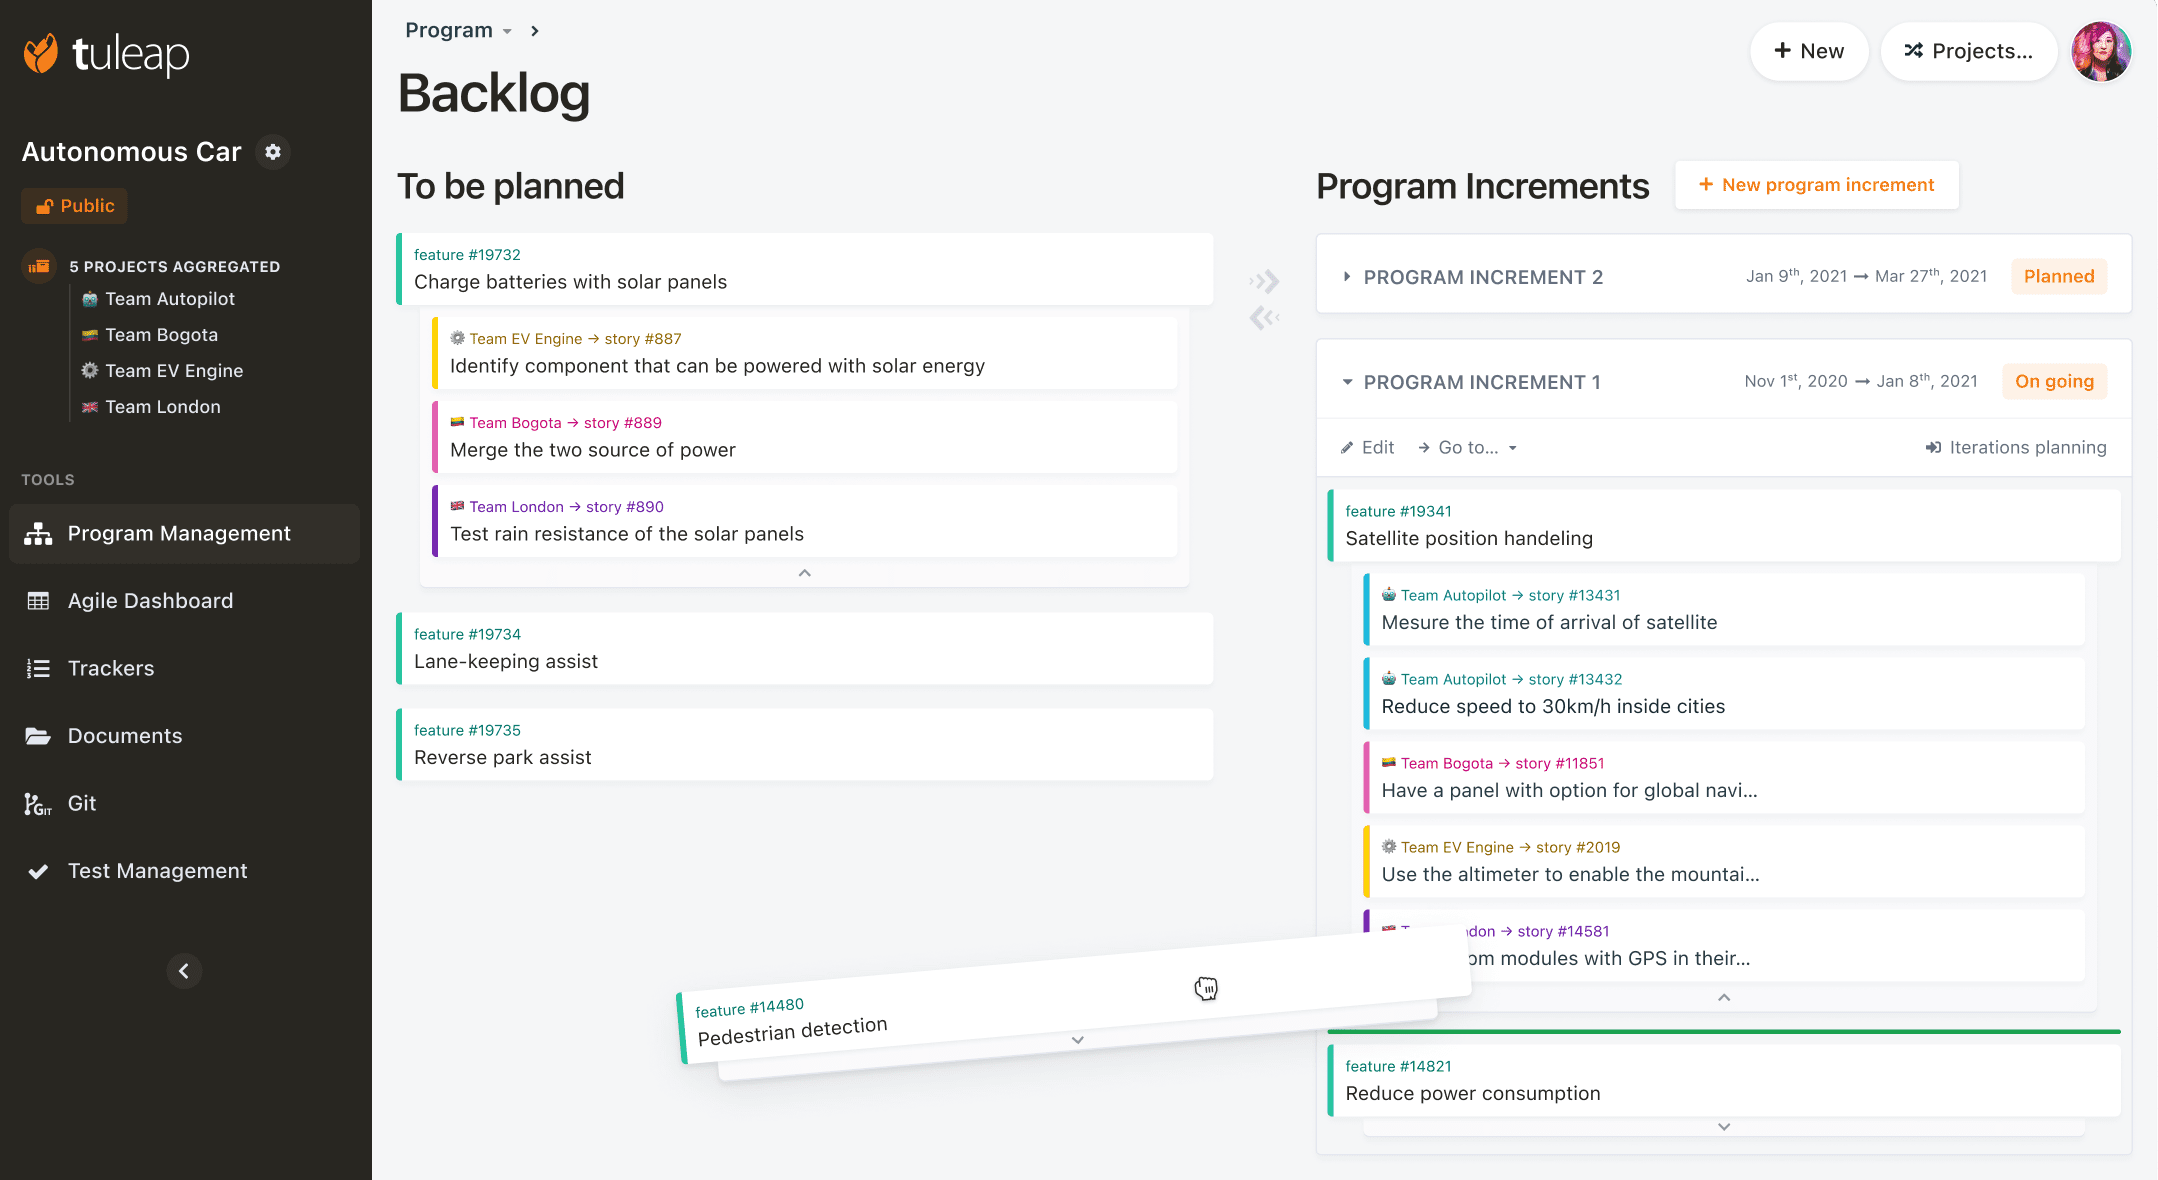Viewport: 2158px width, 1180px height.
Task: Click the Git tool icon
Action: 38,804
